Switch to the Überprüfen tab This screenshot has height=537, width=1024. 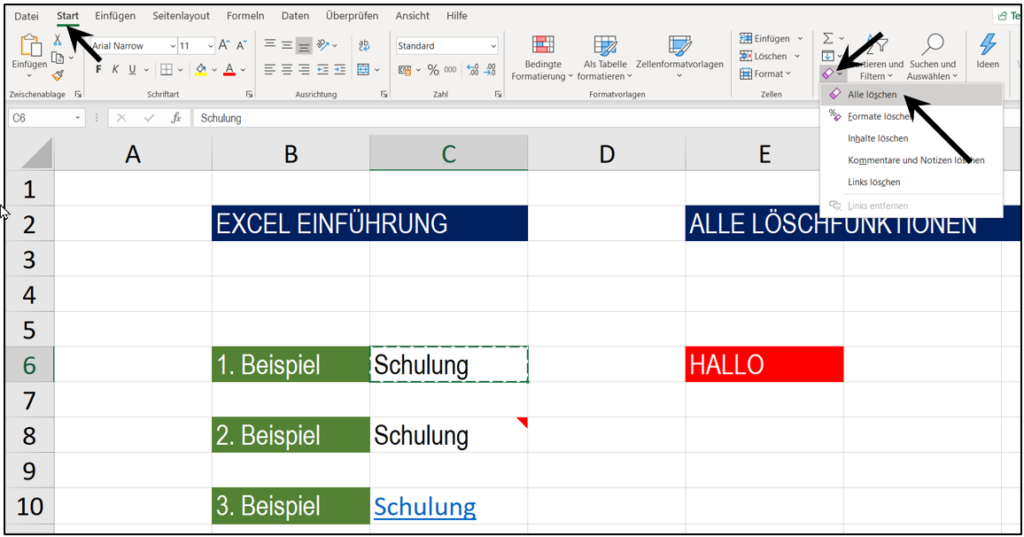[352, 16]
